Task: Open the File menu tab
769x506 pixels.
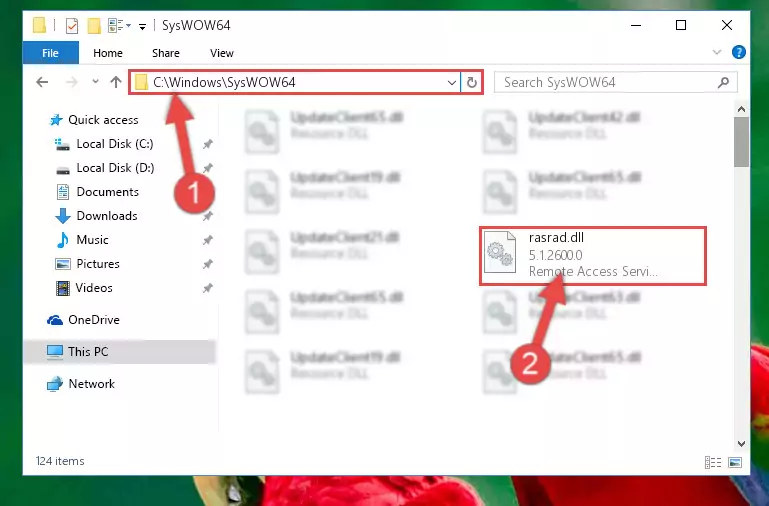Action: (x=51, y=53)
